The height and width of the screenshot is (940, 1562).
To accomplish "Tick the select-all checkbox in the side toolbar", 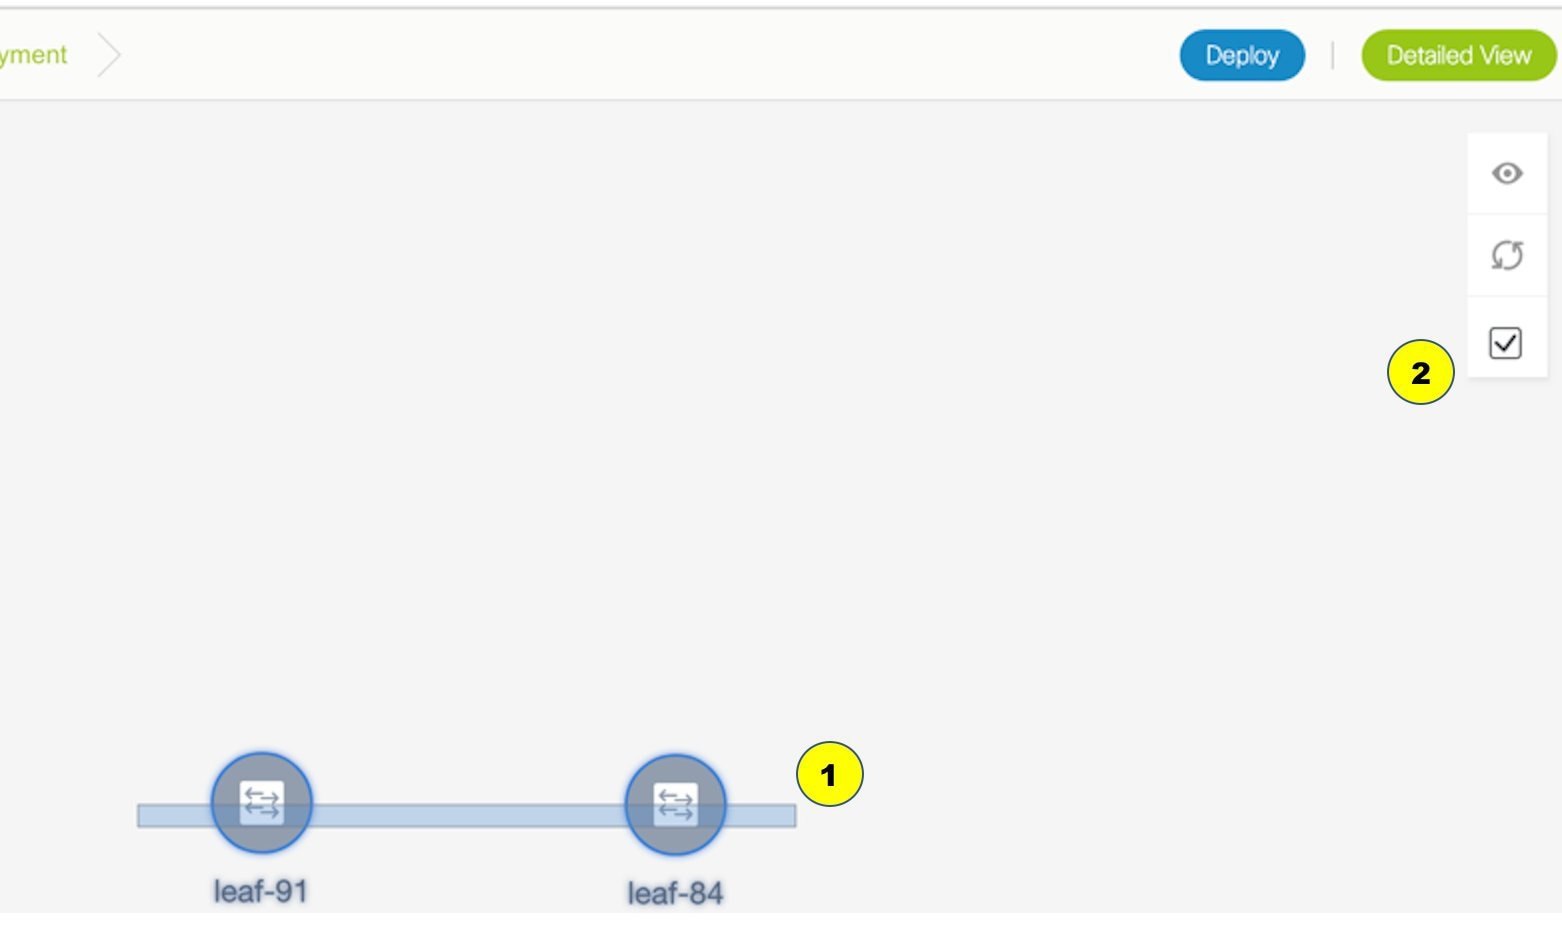I will (1505, 343).
